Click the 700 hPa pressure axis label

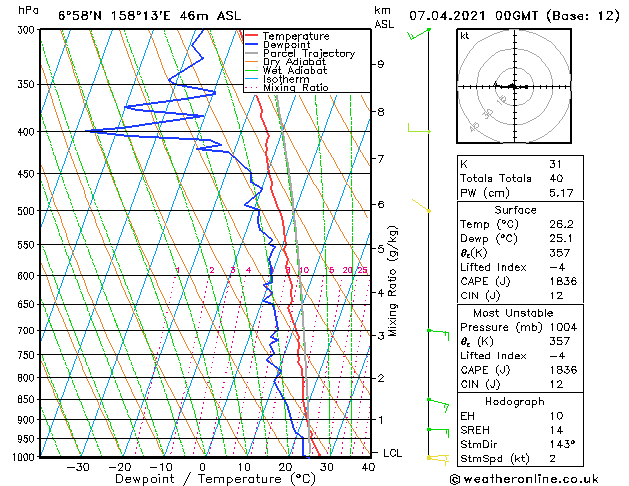pyautogui.click(x=28, y=330)
